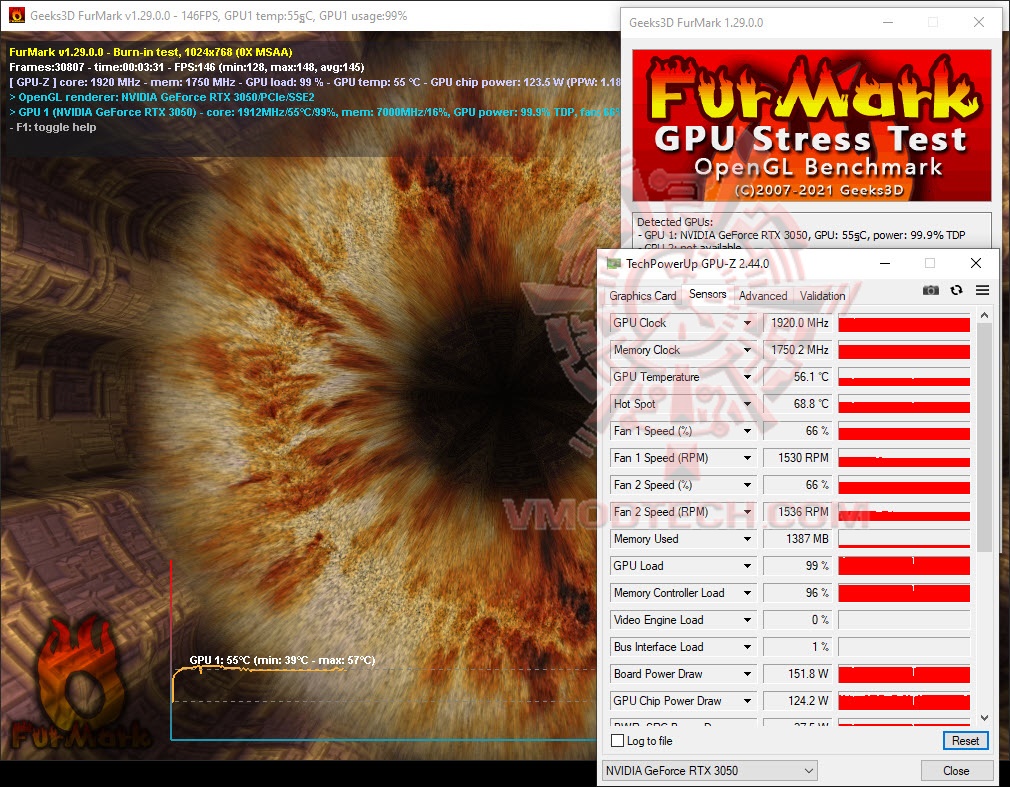
Task: Select the Validation tab
Action: [x=821, y=295]
